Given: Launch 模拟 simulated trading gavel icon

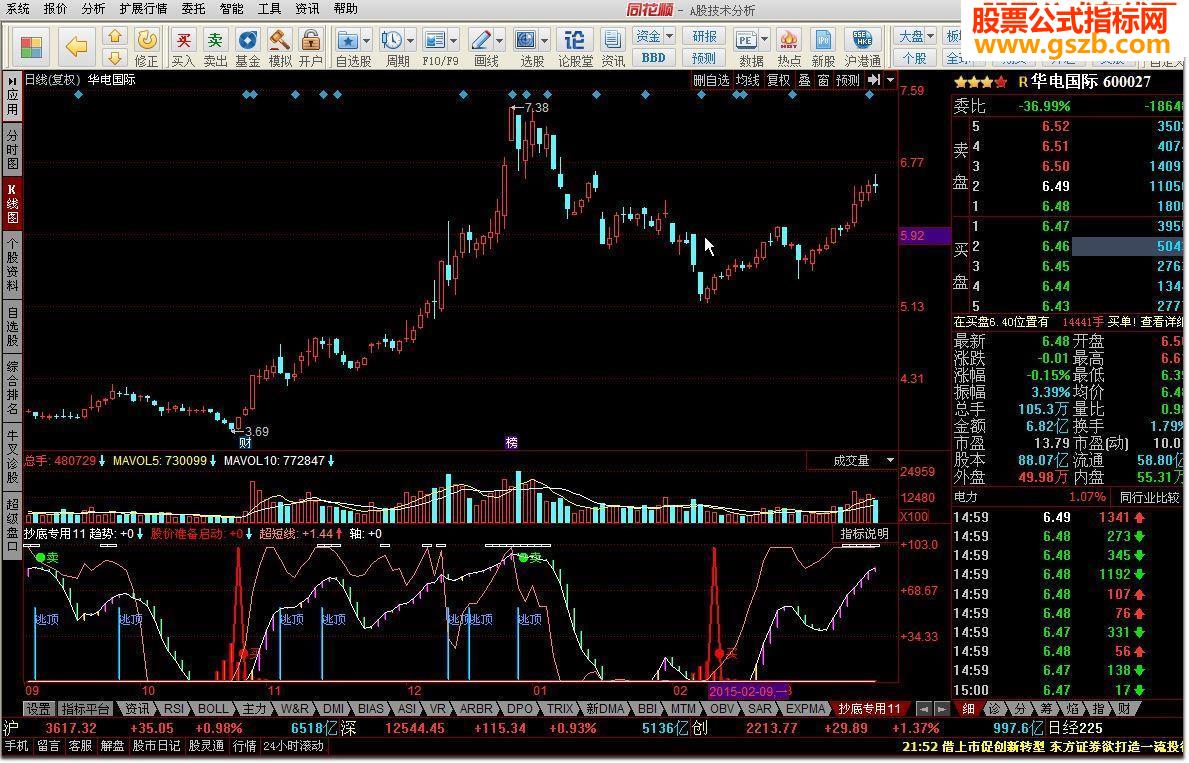Looking at the screenshot, I should click(x=280, y=47).
